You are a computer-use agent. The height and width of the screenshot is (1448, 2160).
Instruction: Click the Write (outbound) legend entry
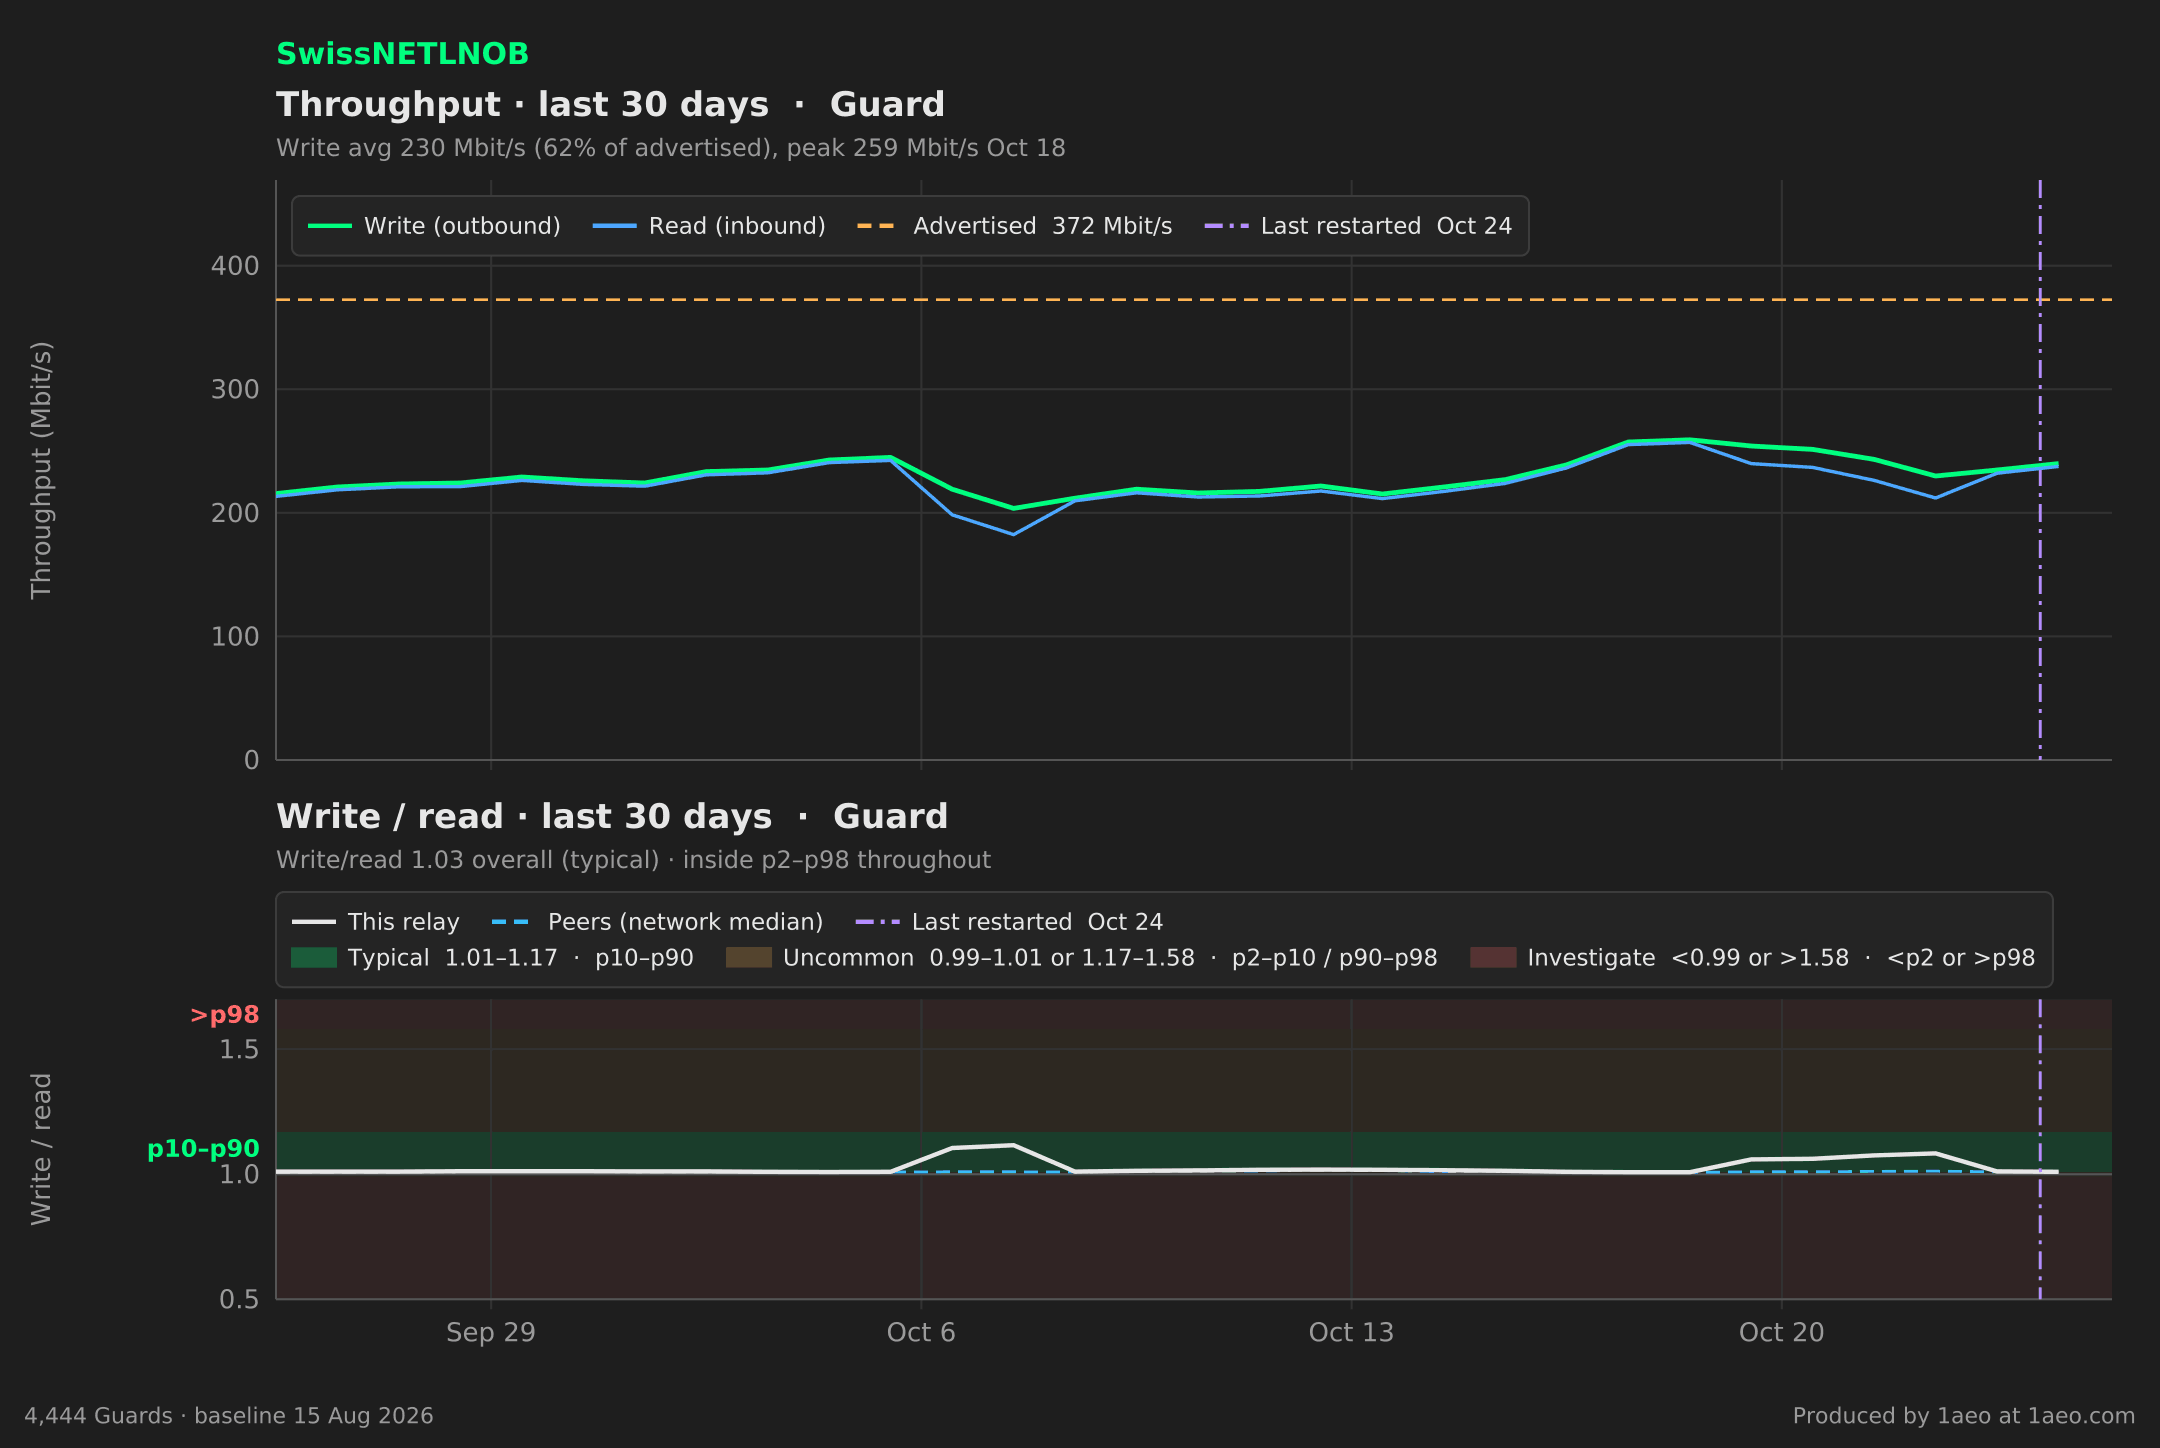[434, 226]
